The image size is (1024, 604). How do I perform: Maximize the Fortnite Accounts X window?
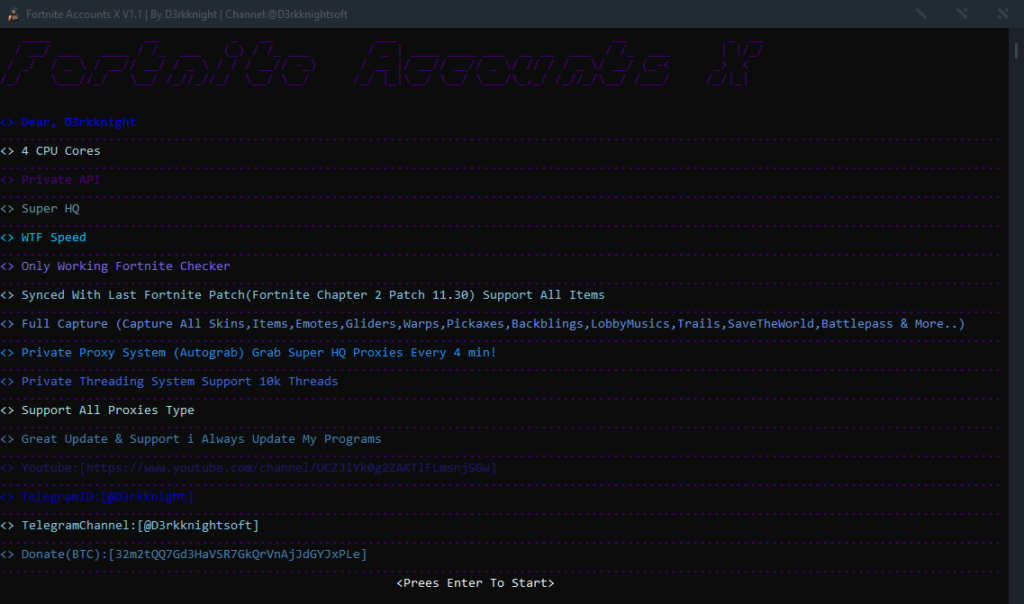click(x=962, y=14)
